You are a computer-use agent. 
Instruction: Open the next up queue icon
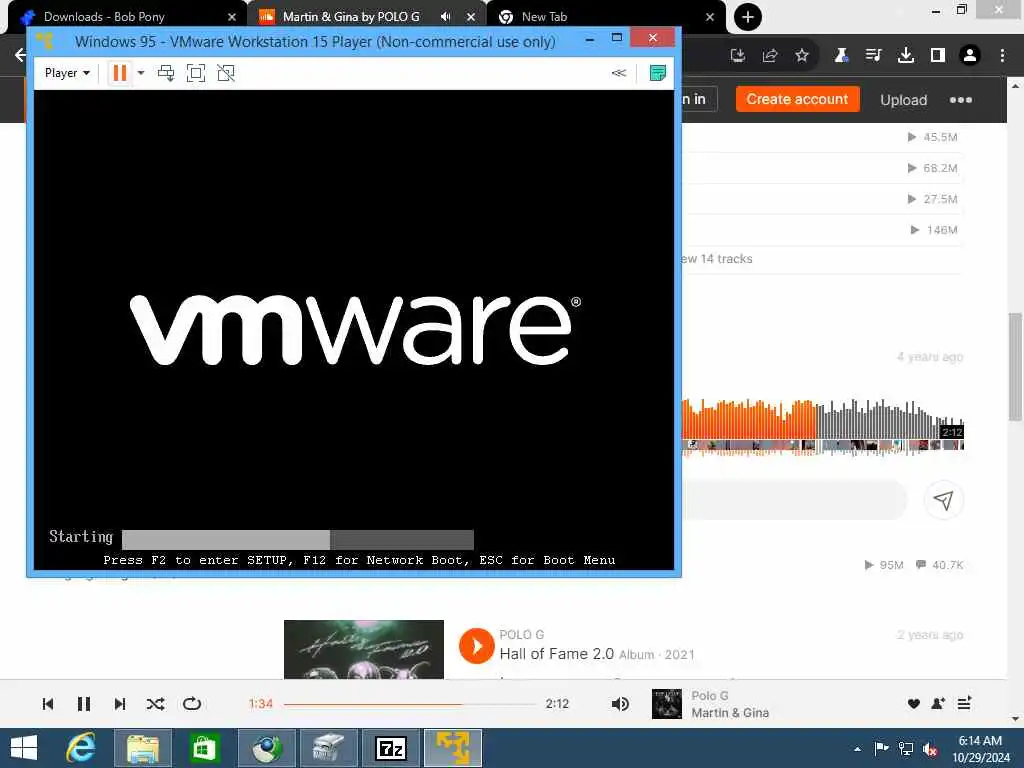click(965, 703)
